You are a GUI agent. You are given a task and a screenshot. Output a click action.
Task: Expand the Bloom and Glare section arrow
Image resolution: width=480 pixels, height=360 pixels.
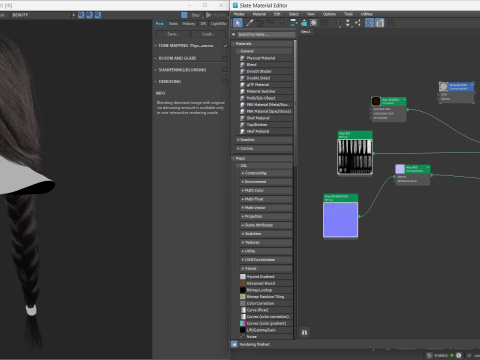point(155,58)
